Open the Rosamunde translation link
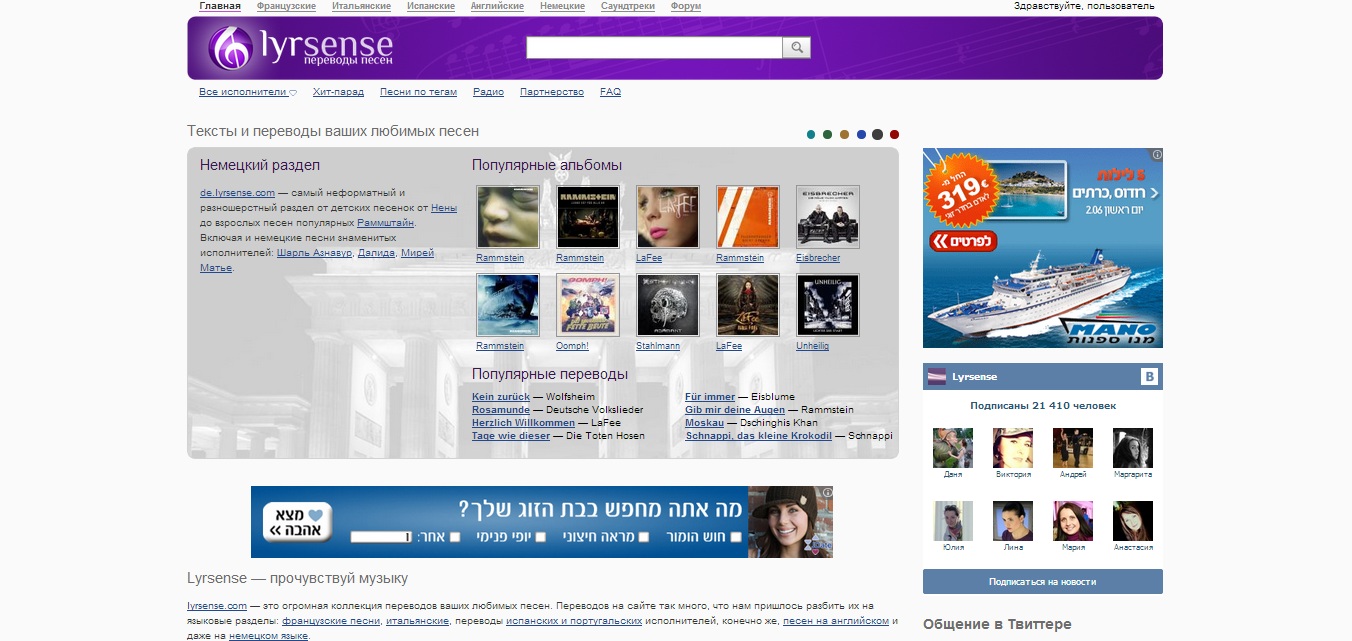Image resolution: width=1352 pixels, height=641 pixels. 501,410
